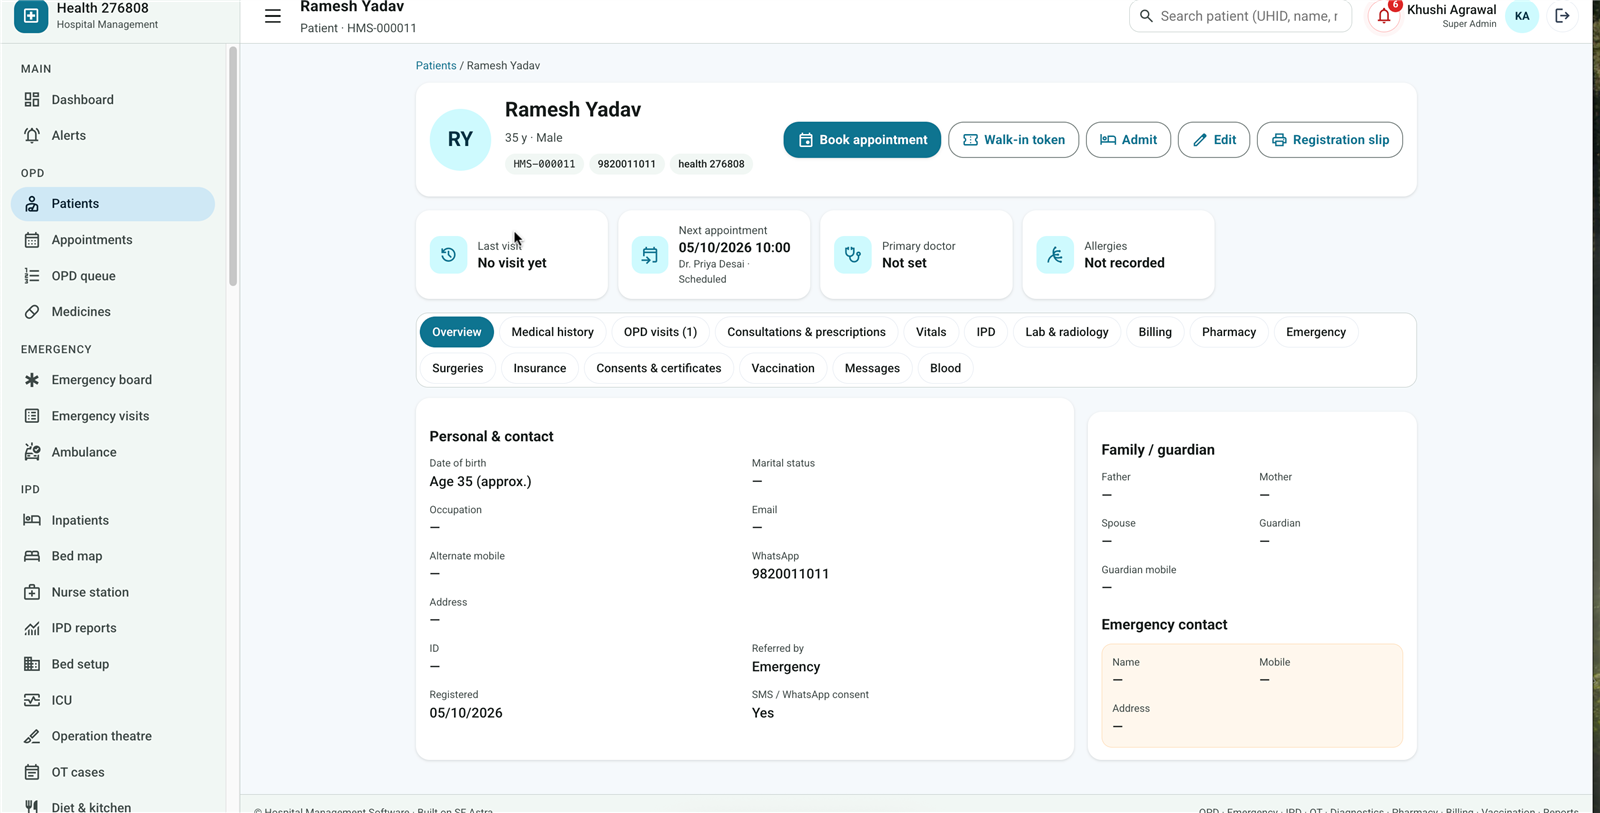
Task: Click the Emergency board asterisk icon
Action: pos(32,380)
